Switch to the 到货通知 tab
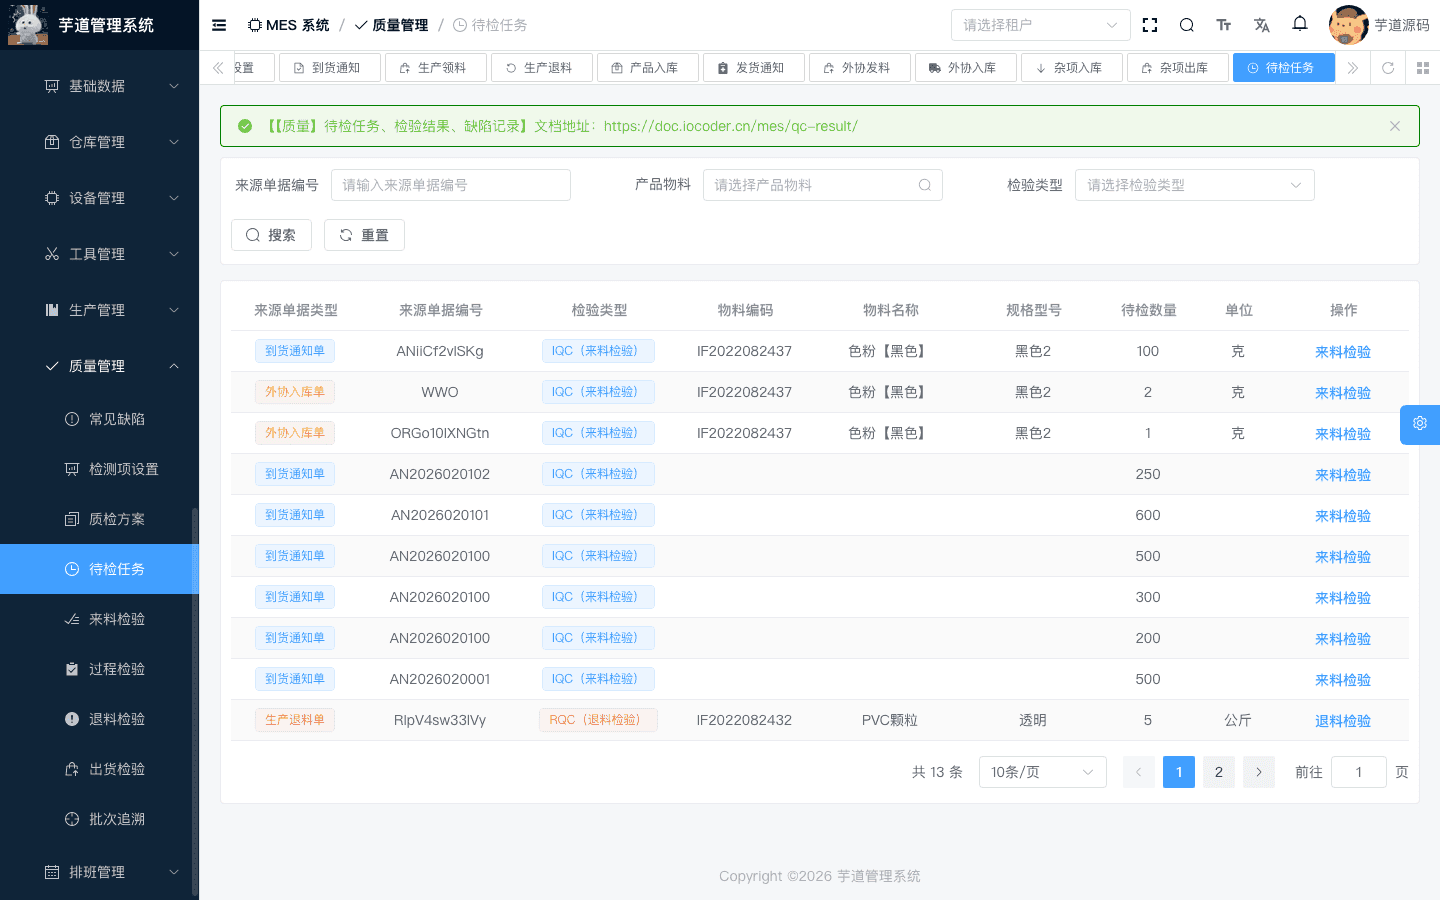 pos(330,67)
